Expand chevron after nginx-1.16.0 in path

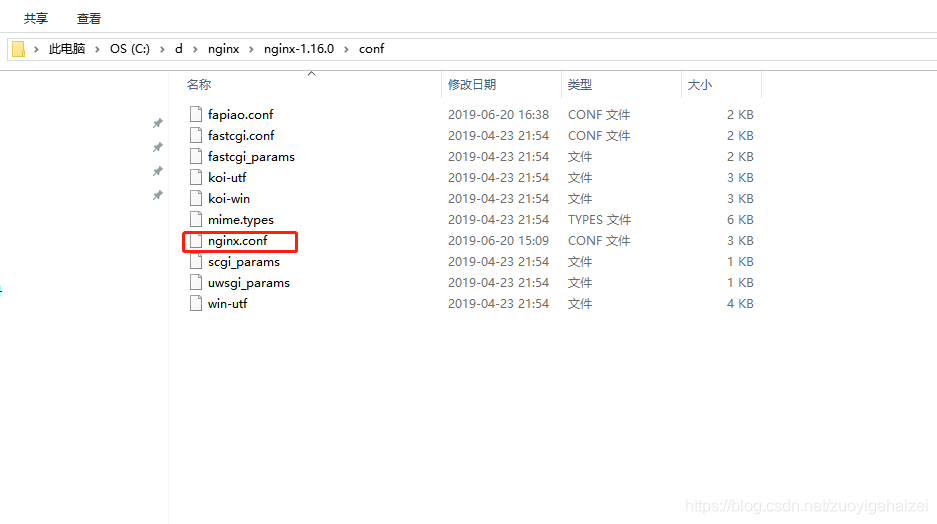click(x=346, y=49)
